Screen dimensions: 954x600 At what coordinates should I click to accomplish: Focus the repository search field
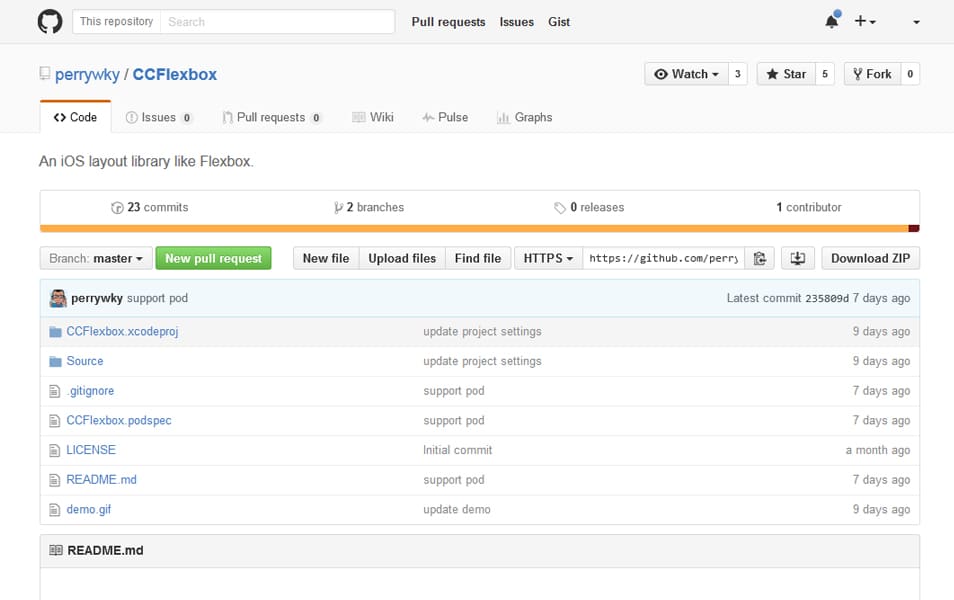point(277,22)
